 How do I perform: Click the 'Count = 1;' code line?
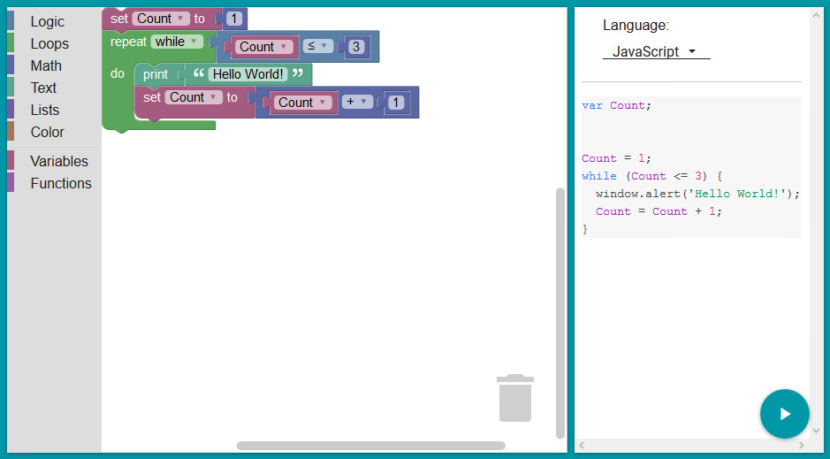point(616,158)
